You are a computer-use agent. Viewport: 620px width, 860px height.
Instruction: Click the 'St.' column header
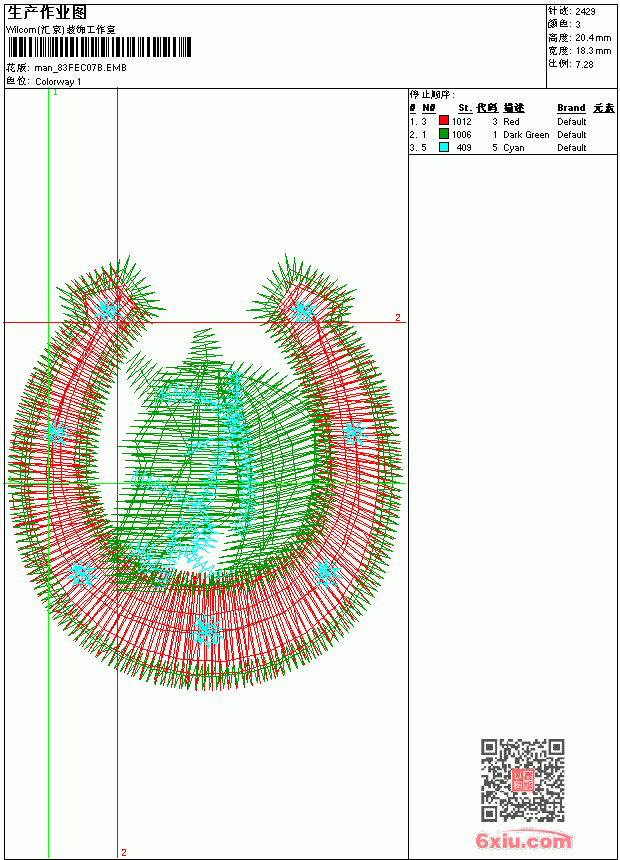pos(465,108)
